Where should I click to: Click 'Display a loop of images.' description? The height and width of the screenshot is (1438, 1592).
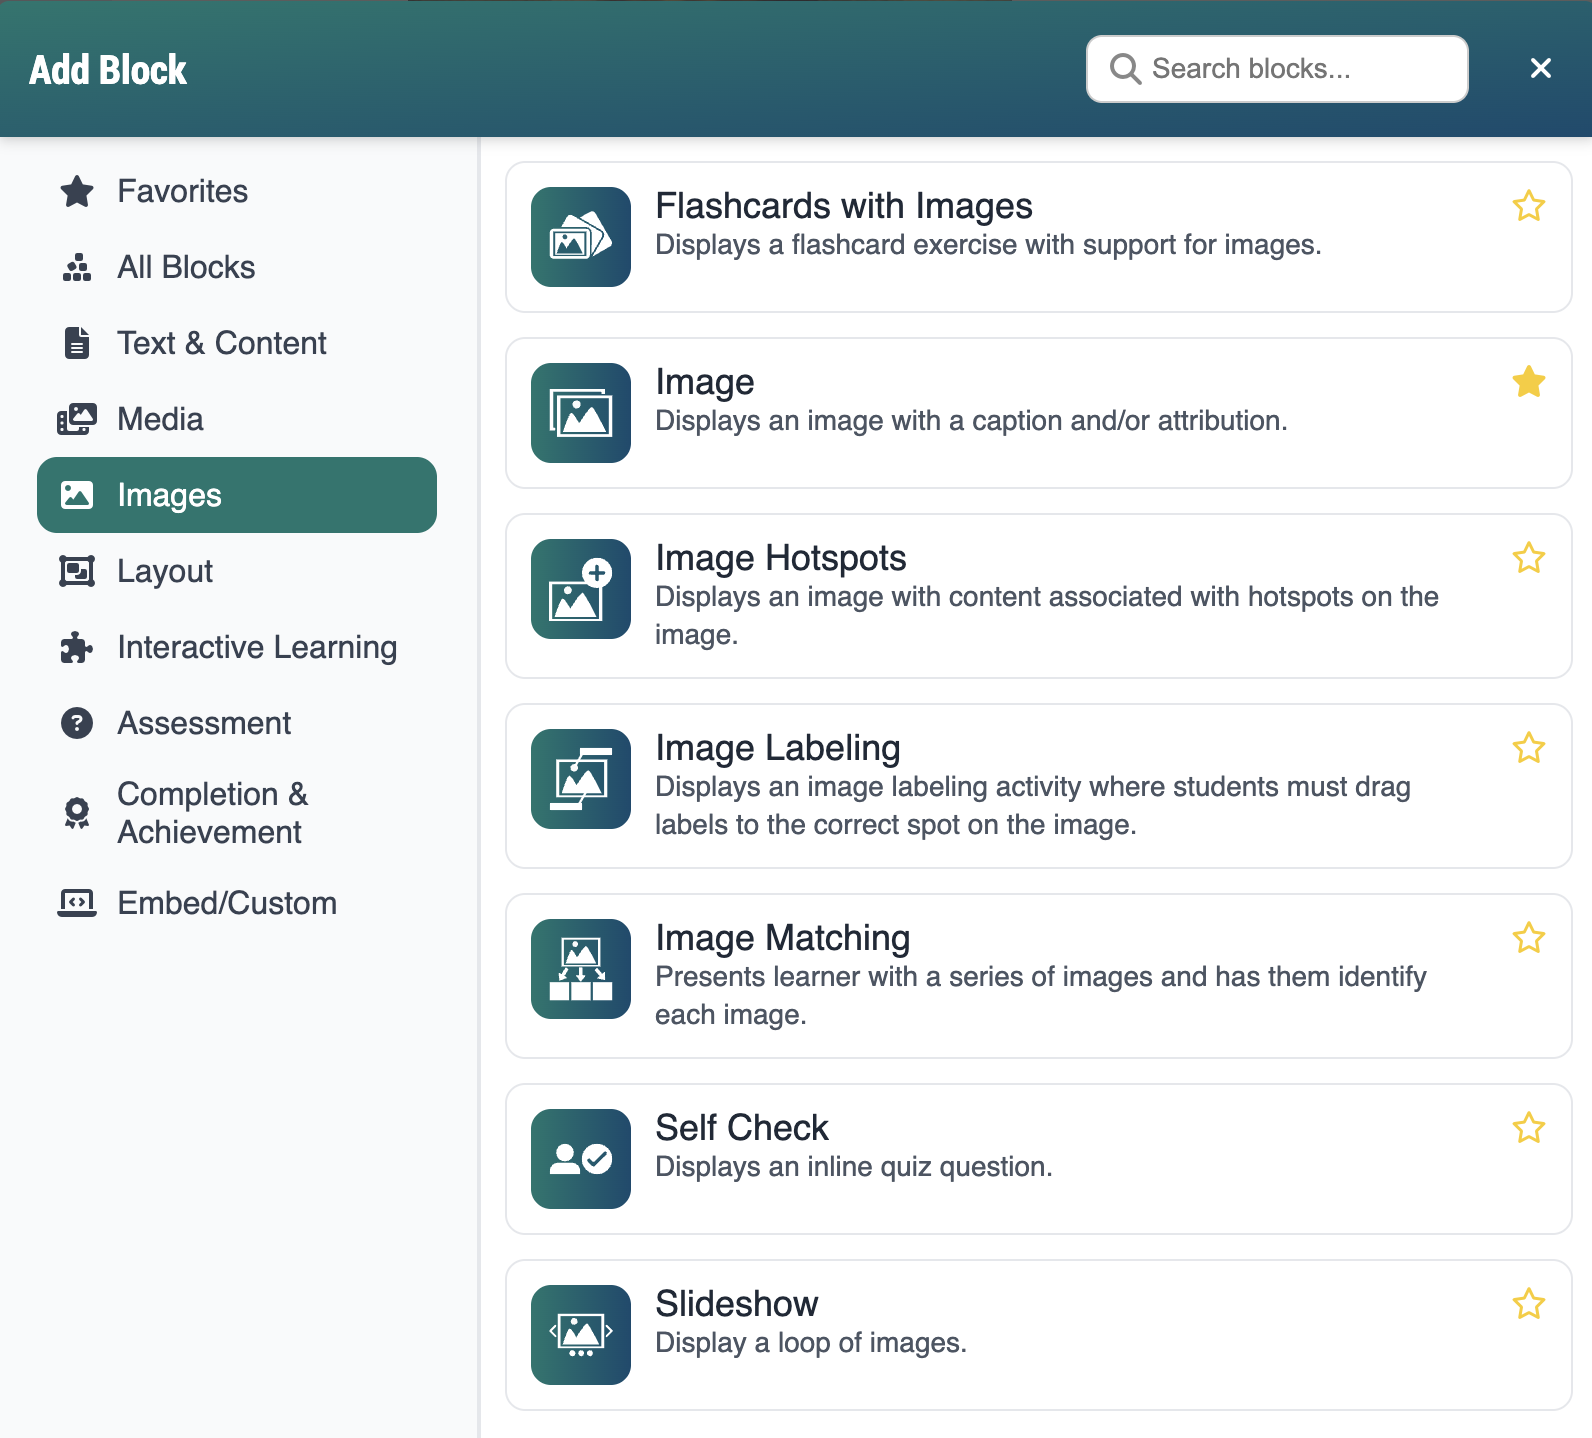811,1343
